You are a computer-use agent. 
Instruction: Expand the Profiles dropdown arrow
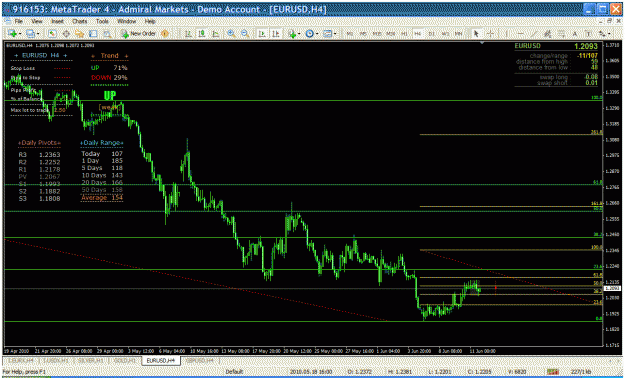(37, 34)
